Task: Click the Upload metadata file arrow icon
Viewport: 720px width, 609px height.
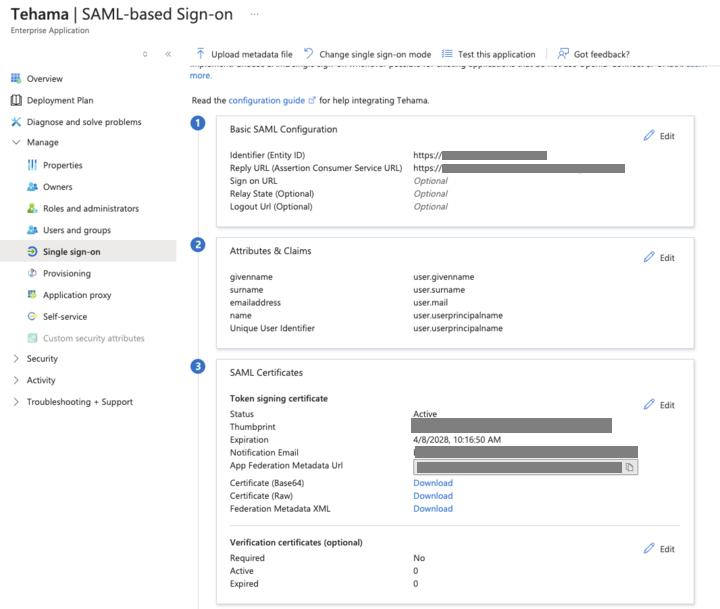Action: [200, 54]
